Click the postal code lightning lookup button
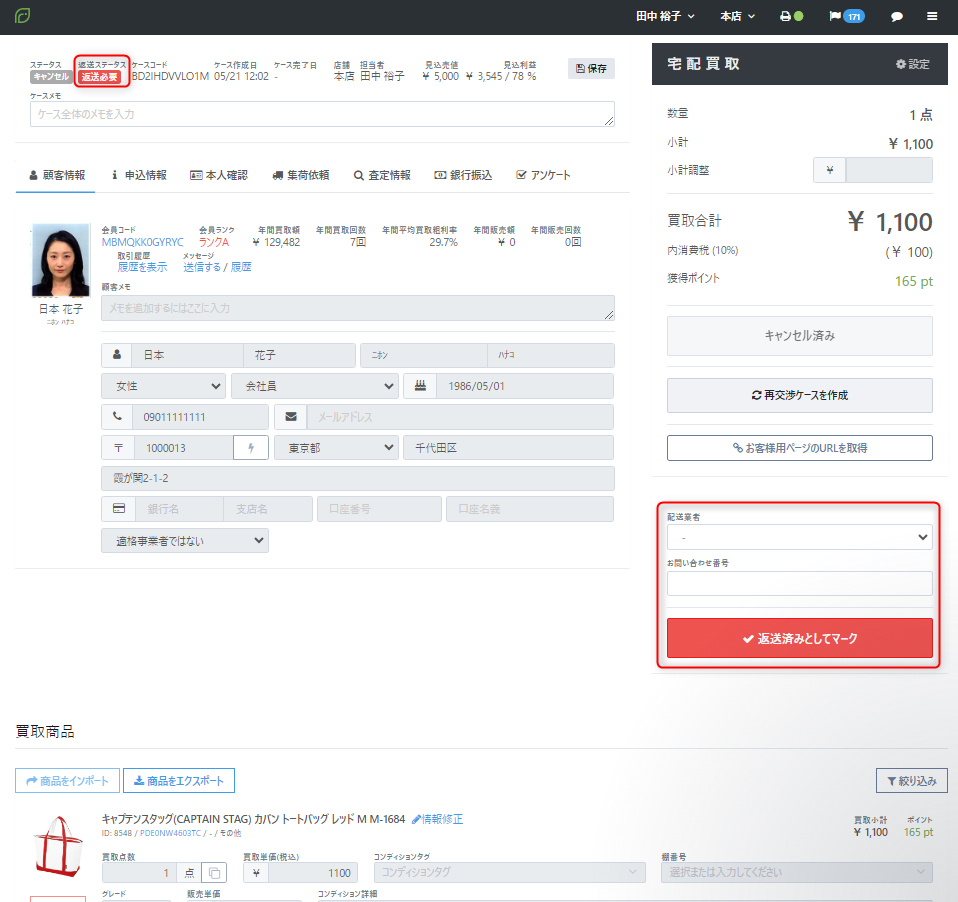 (251, 448)
